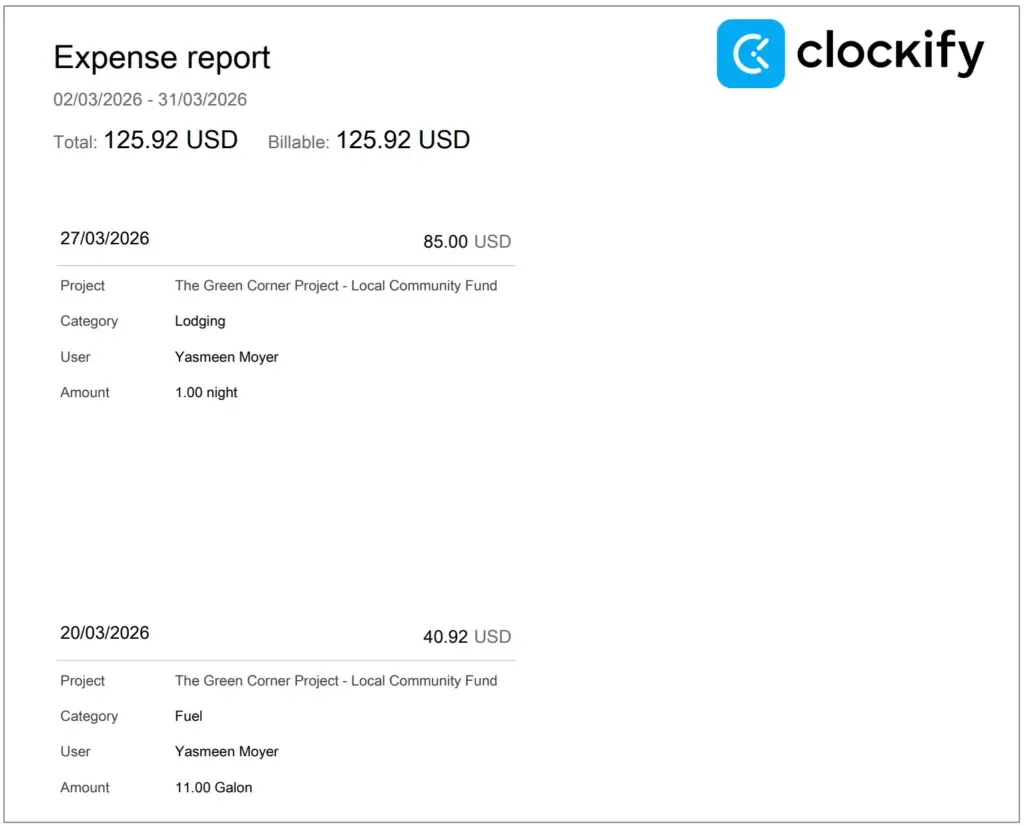1024x825 pixels.
Task: Select the 85.00 USD amount
Action: (466, 241)
